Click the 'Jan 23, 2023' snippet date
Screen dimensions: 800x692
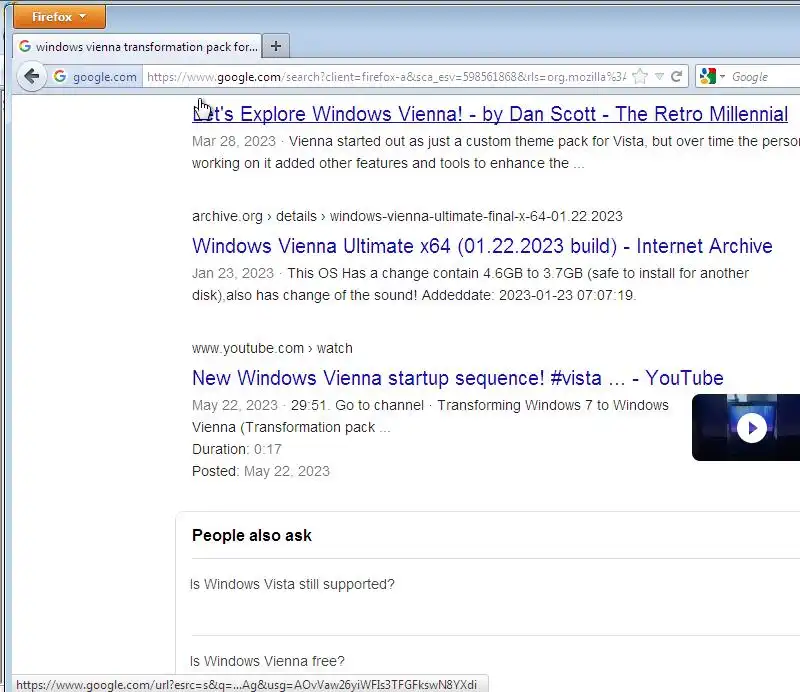(x=233, y=273)
